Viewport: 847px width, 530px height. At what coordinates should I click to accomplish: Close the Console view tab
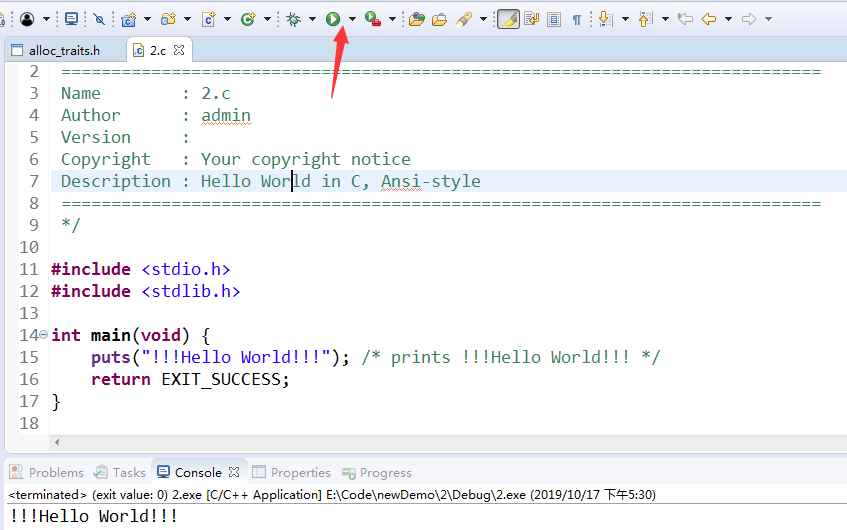coord(234,472)
